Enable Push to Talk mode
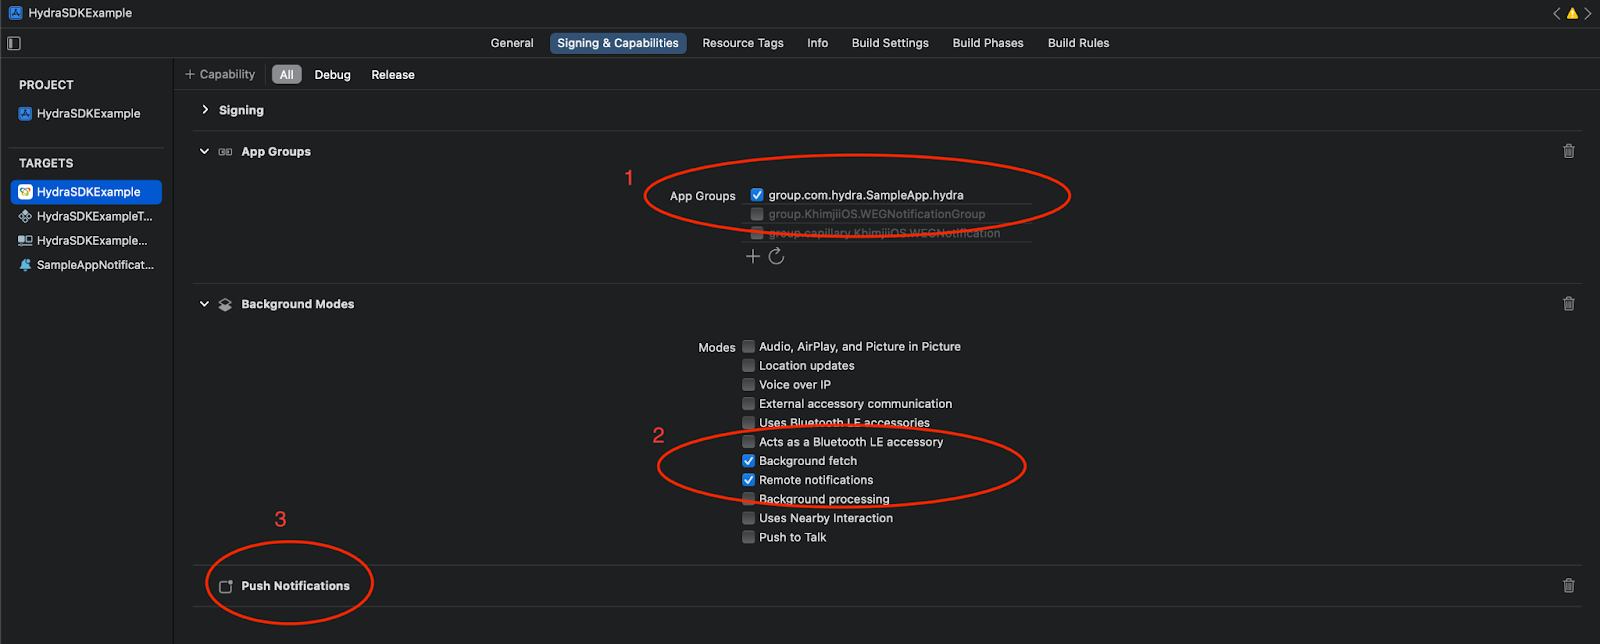The width and height of the screenshot is (1600, 644). (x=748, y=537)
